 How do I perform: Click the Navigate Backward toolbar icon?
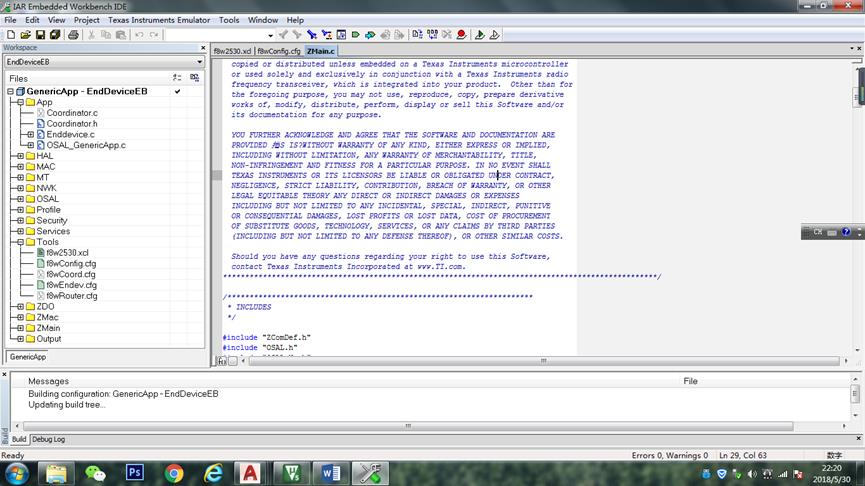point(385,35)
